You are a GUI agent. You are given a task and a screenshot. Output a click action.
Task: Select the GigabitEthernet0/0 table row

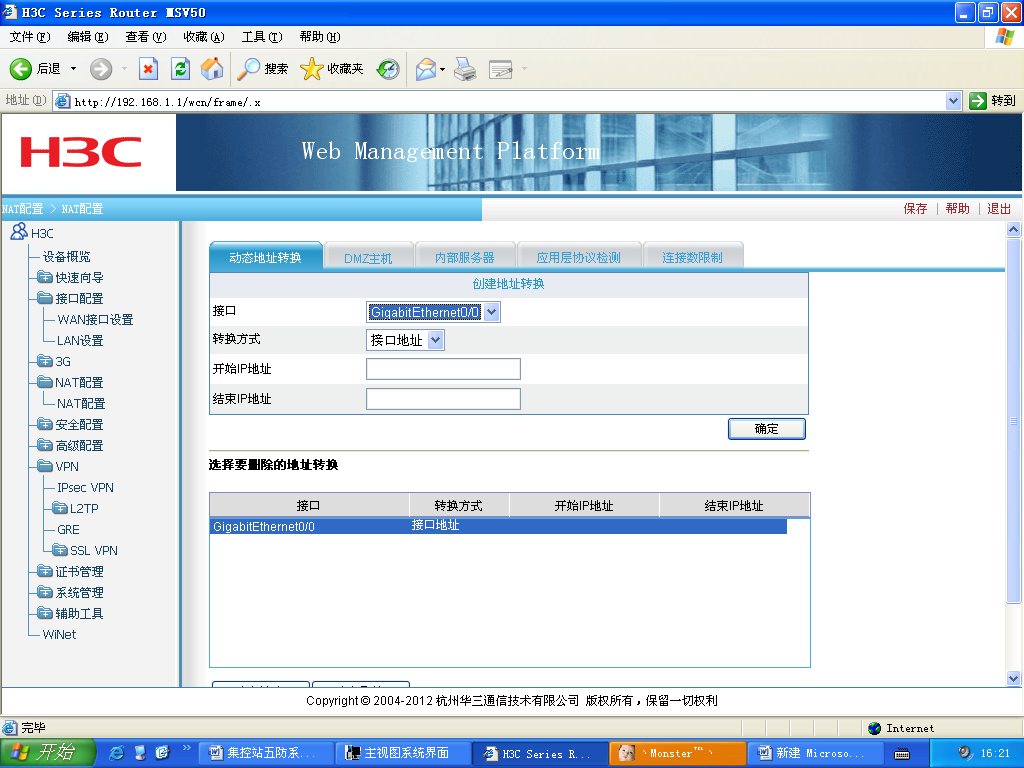click(497, 526)
